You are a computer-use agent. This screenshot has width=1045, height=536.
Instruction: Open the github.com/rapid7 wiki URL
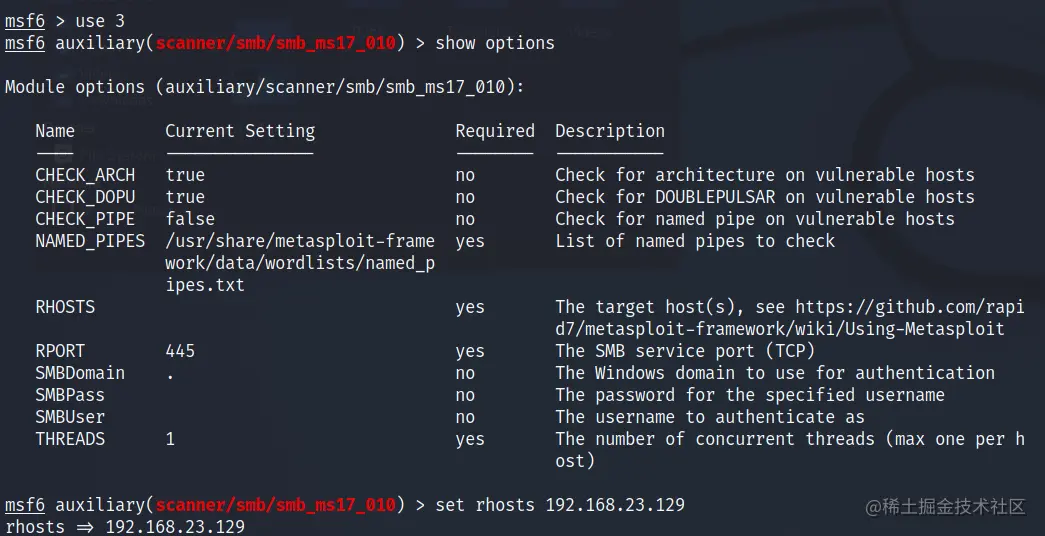click(x=910, y=307)
